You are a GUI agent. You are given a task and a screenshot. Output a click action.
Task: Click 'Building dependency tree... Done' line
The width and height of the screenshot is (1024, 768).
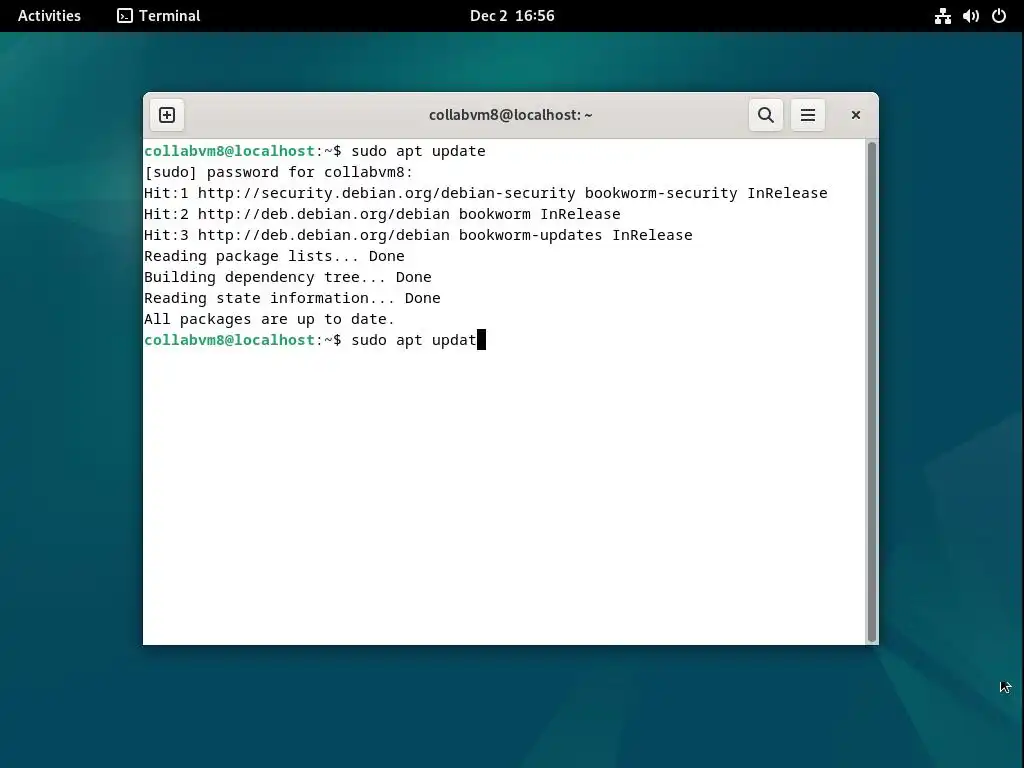pos(288,277)
